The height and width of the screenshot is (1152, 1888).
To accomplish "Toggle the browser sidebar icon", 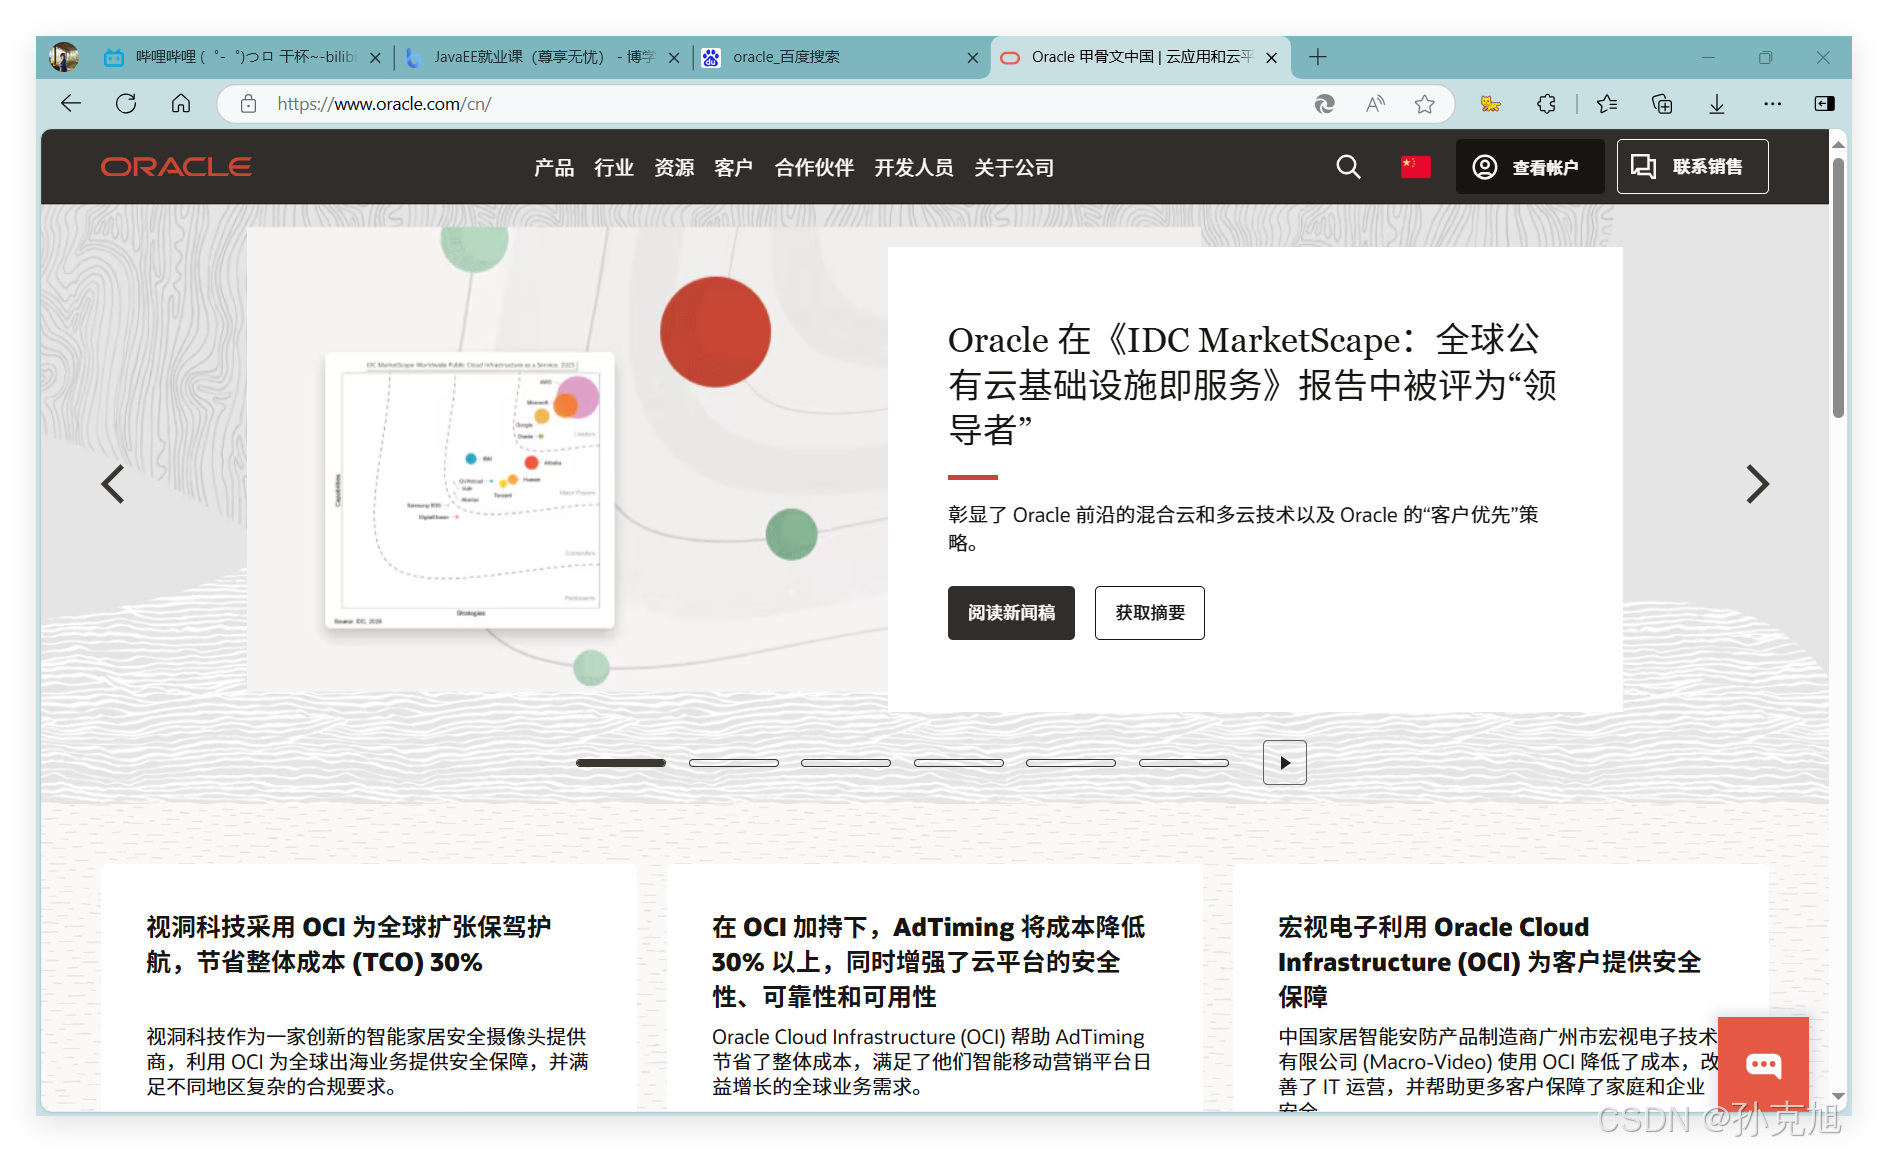I will [x=1825, y=104].
